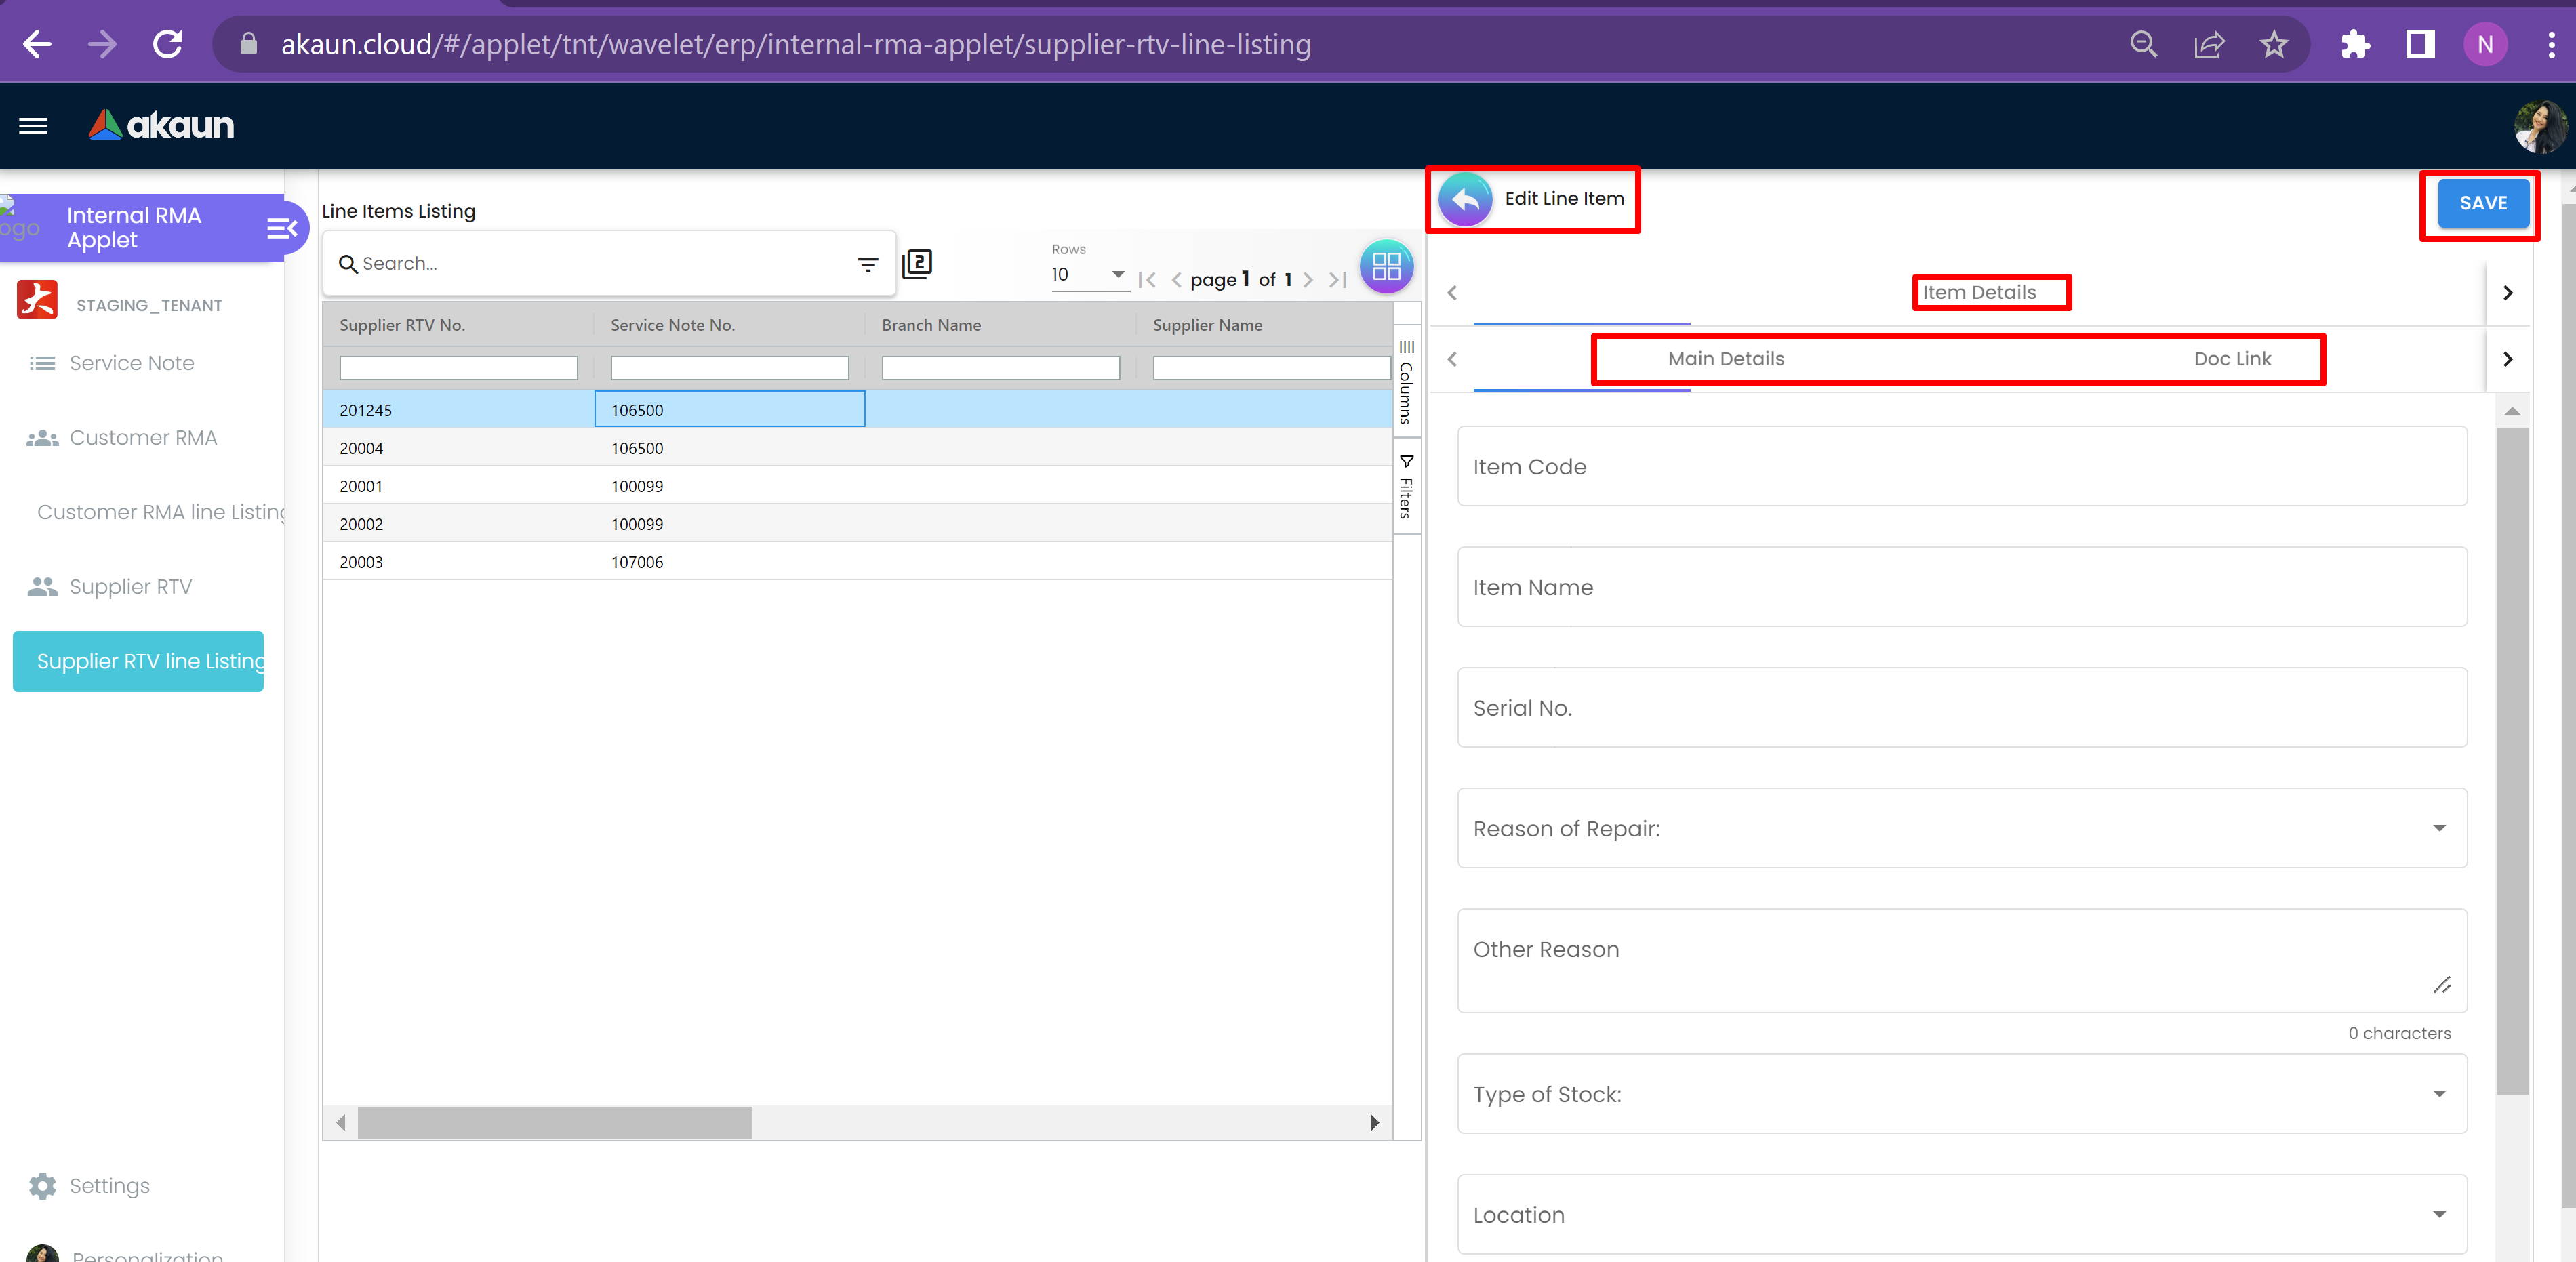Click the search filter lines icon
The height and width of the screenshot is (1262, 2576).
pos(867,265)
